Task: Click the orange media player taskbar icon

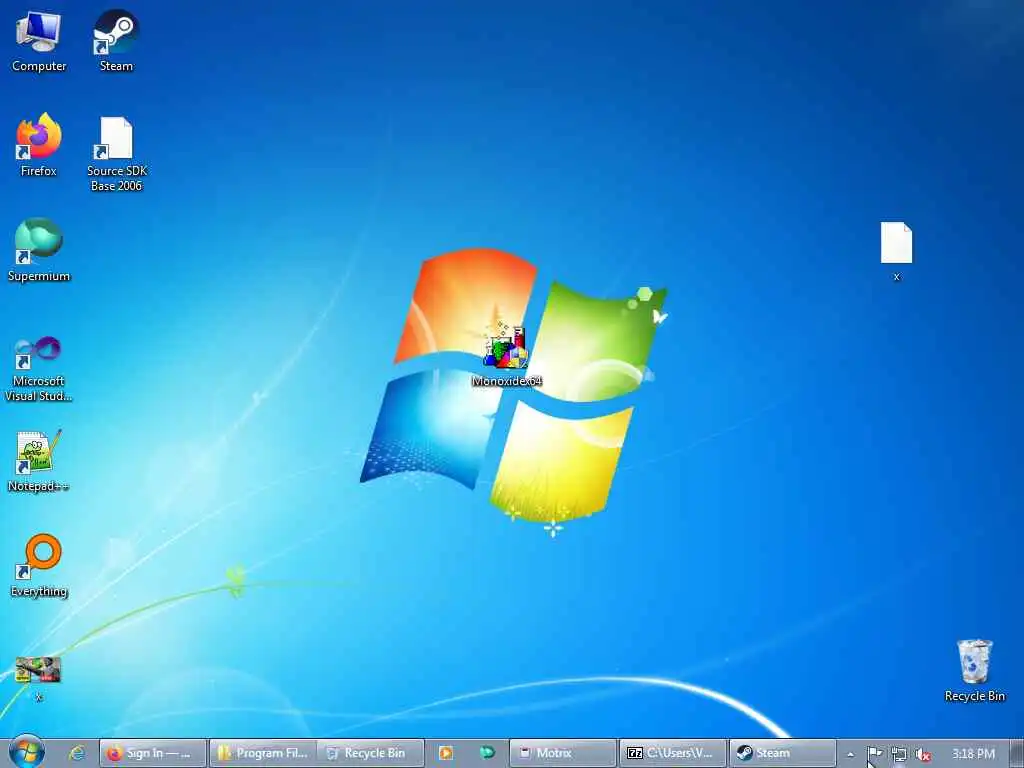Action: coord(446,753)
